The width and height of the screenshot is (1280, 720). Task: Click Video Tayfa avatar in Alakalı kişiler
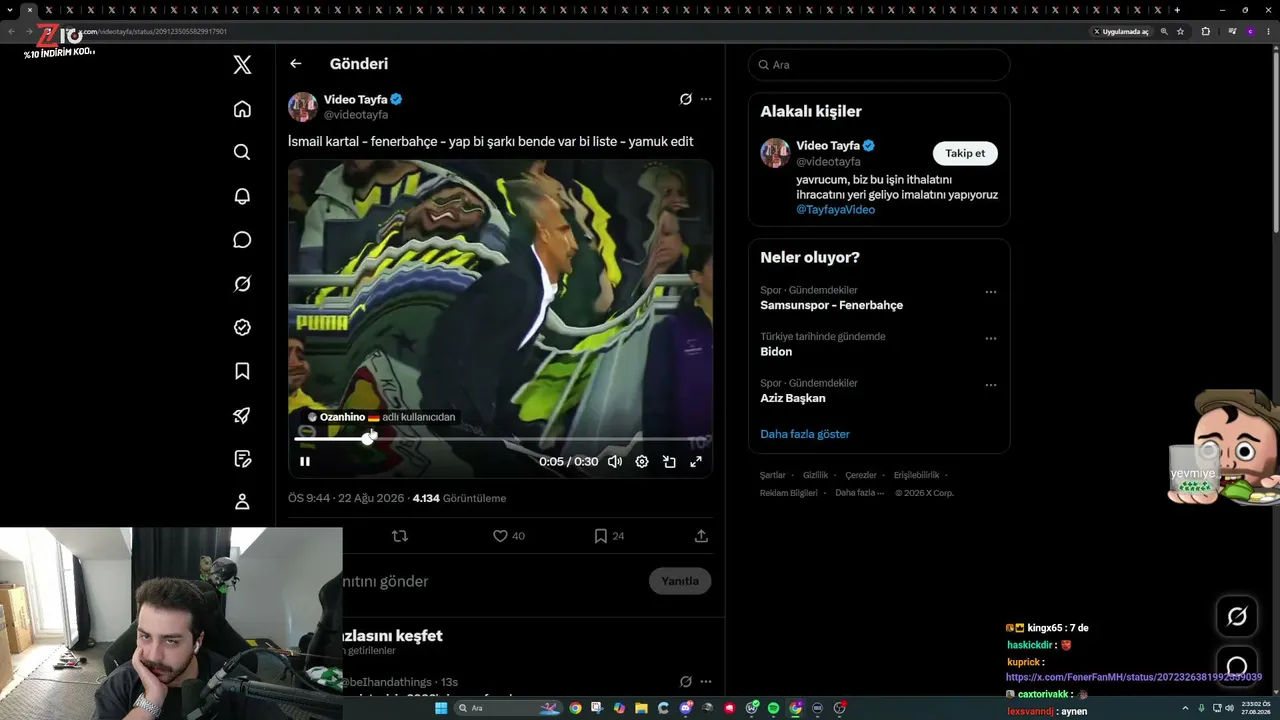pyautogui.click(x=775, y=153)
